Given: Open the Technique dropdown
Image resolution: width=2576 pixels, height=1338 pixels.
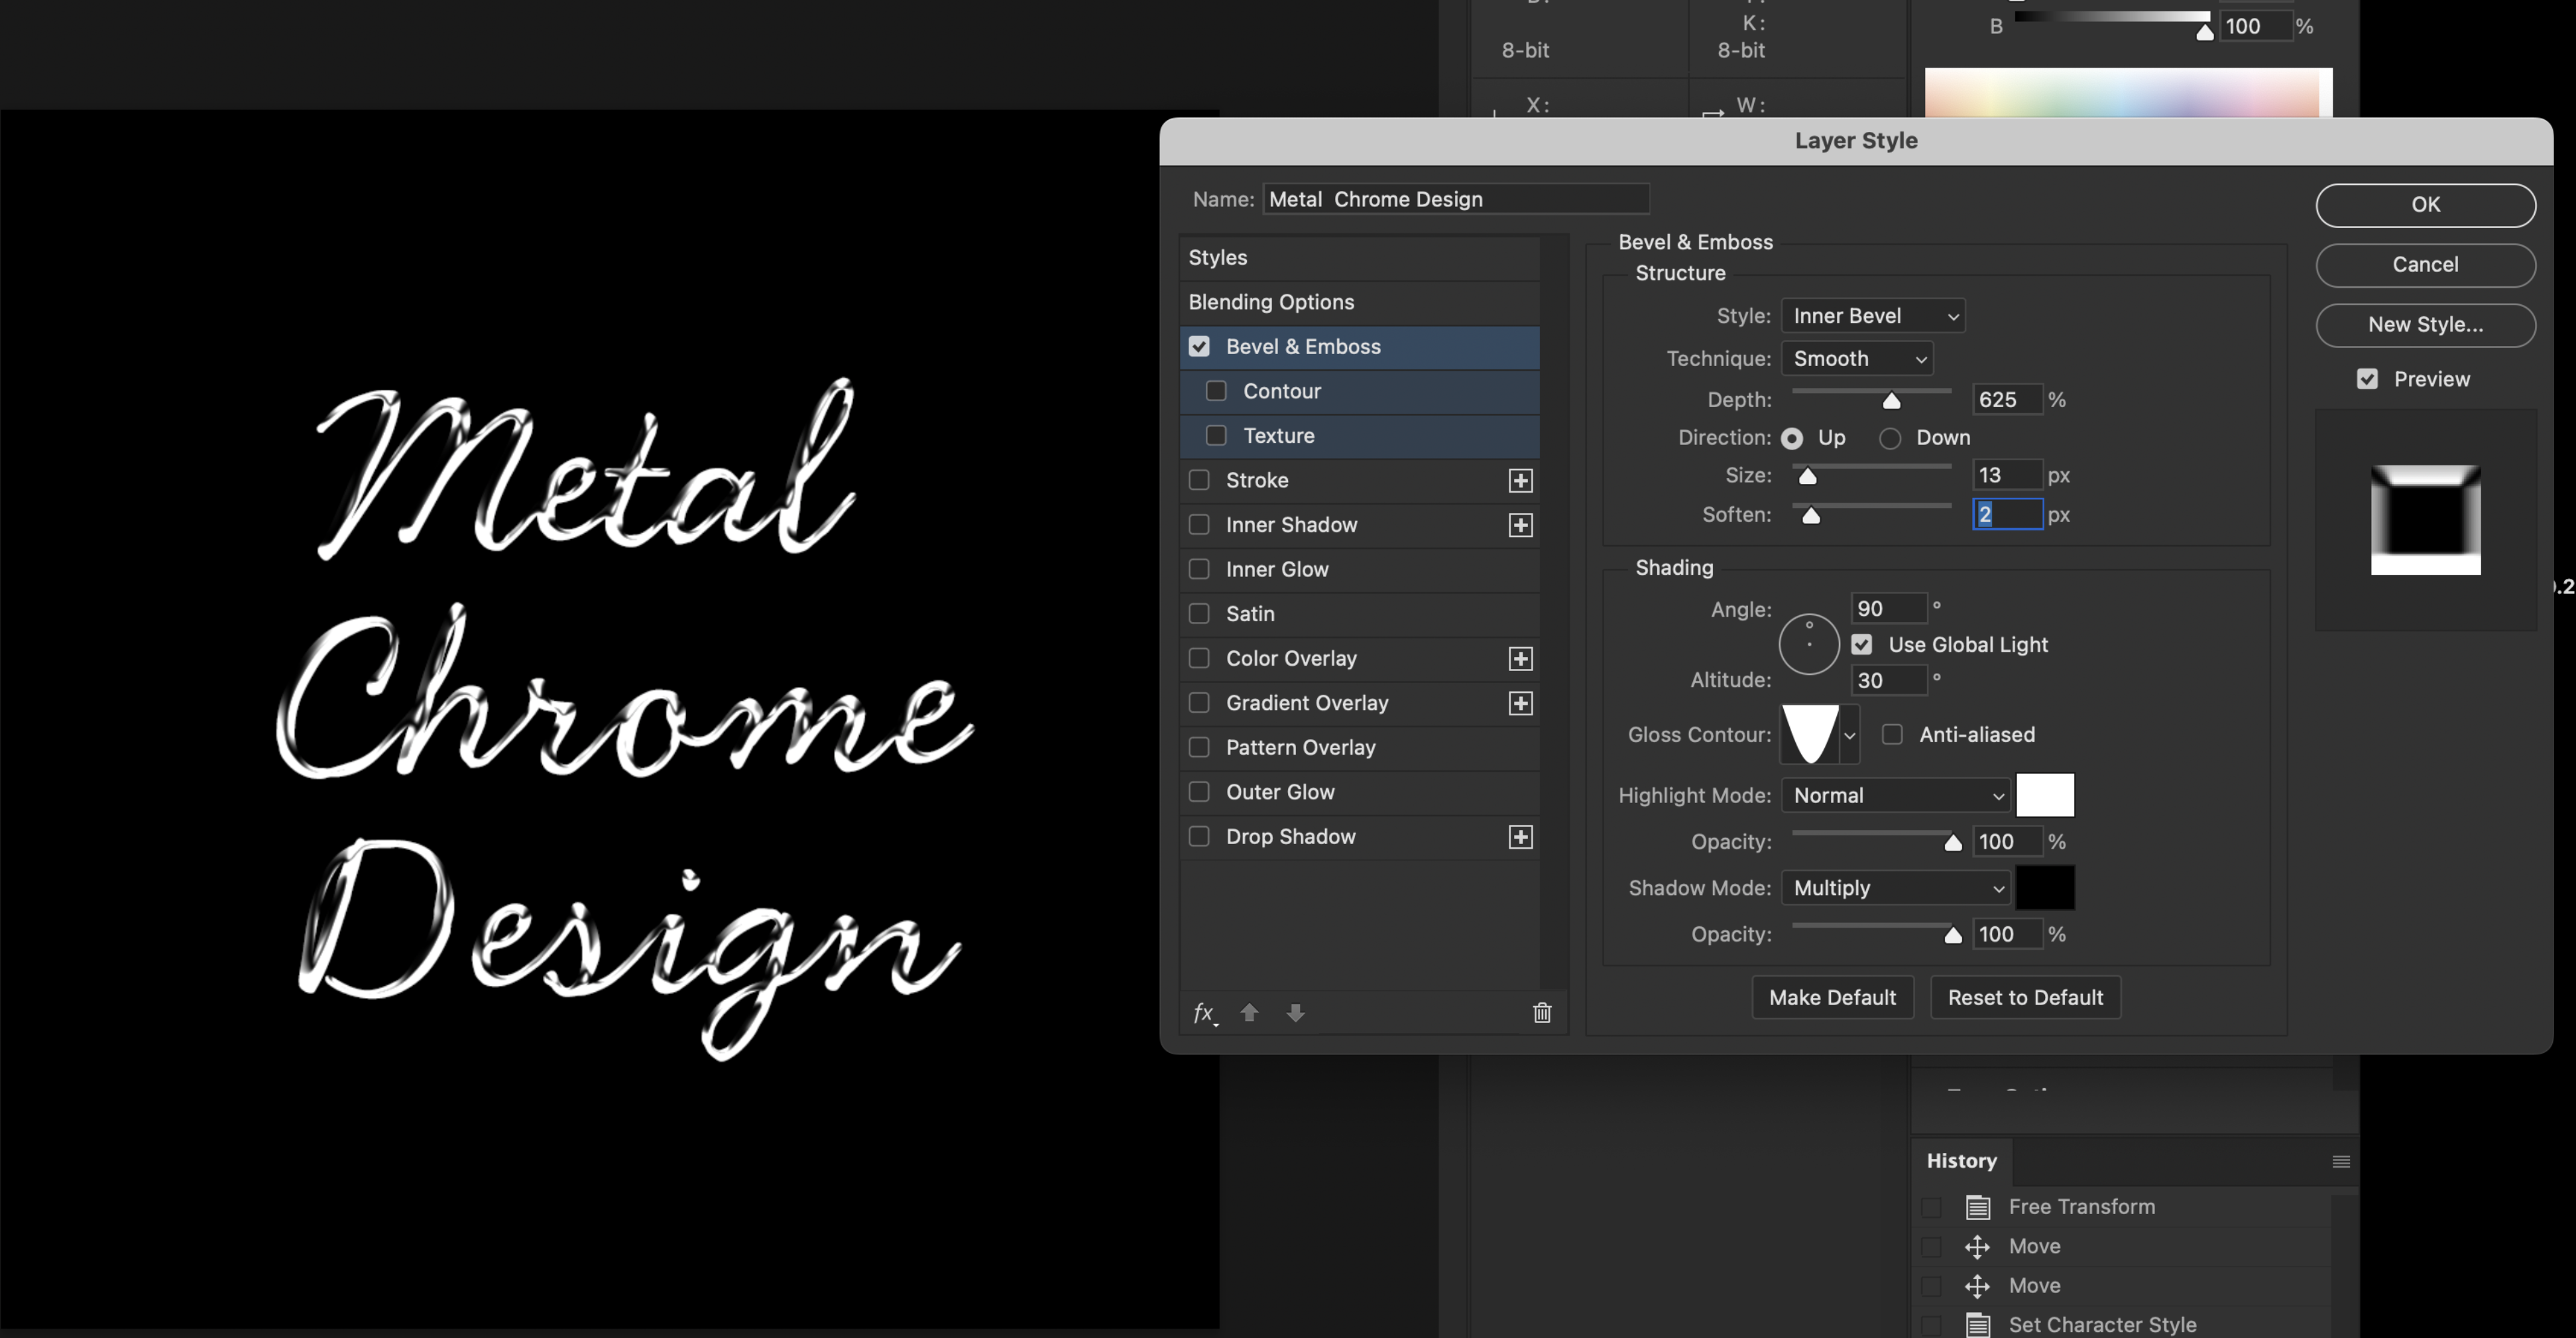Looking at the screenshot, I should [1857, 359].
